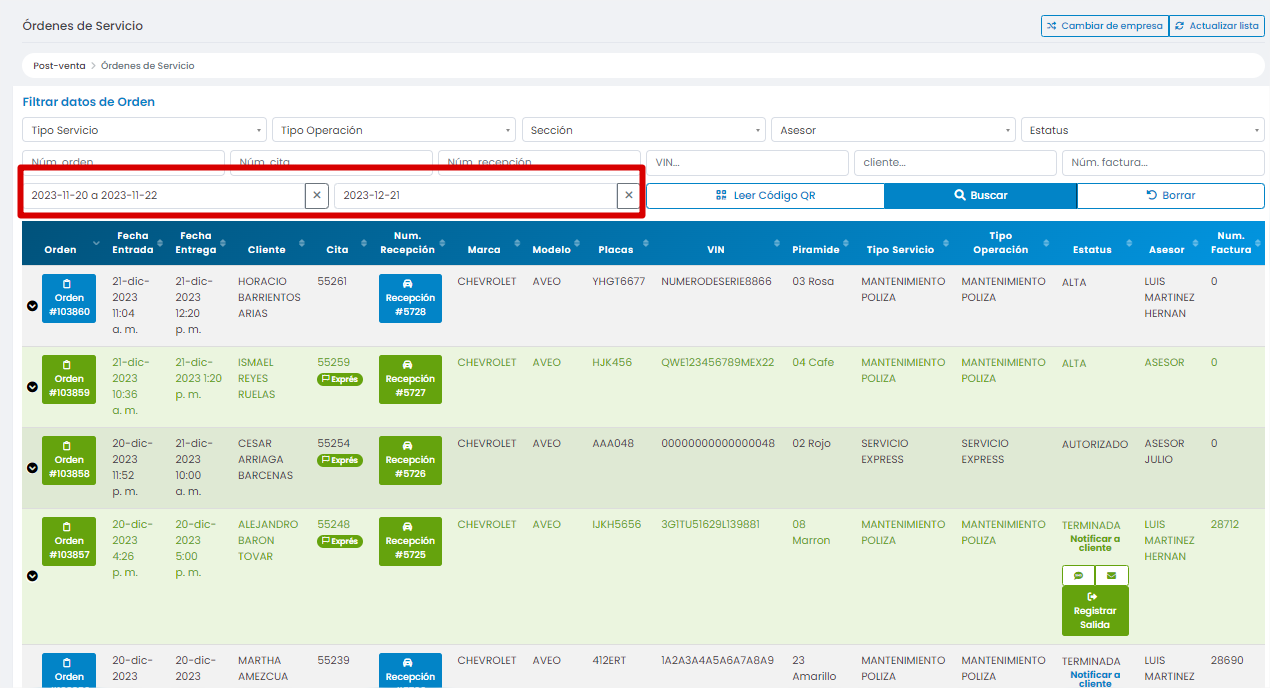Click the Núm. orden search field
Screen dimensions: 1270x688
124,162
